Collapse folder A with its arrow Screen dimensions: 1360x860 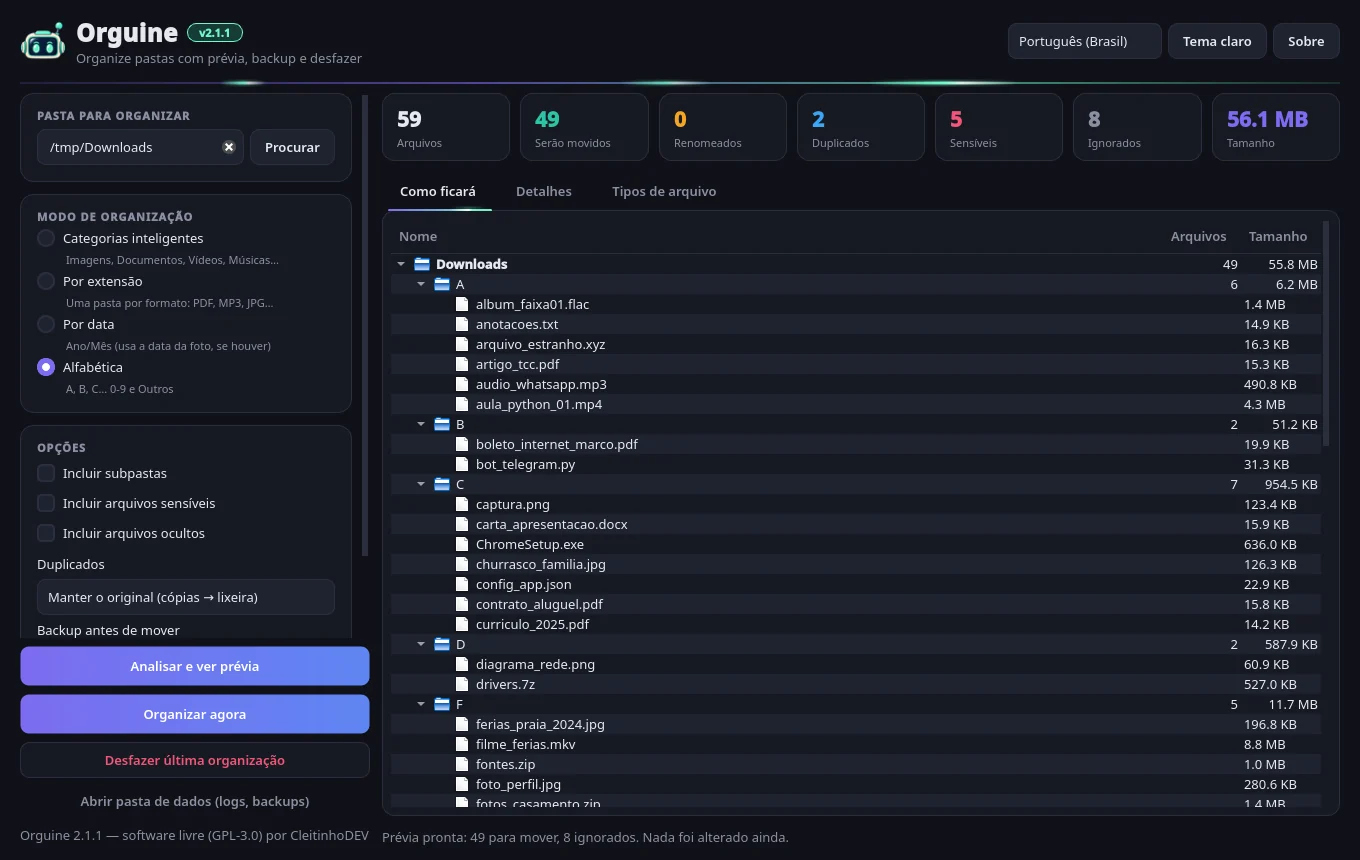click(421, 284)
